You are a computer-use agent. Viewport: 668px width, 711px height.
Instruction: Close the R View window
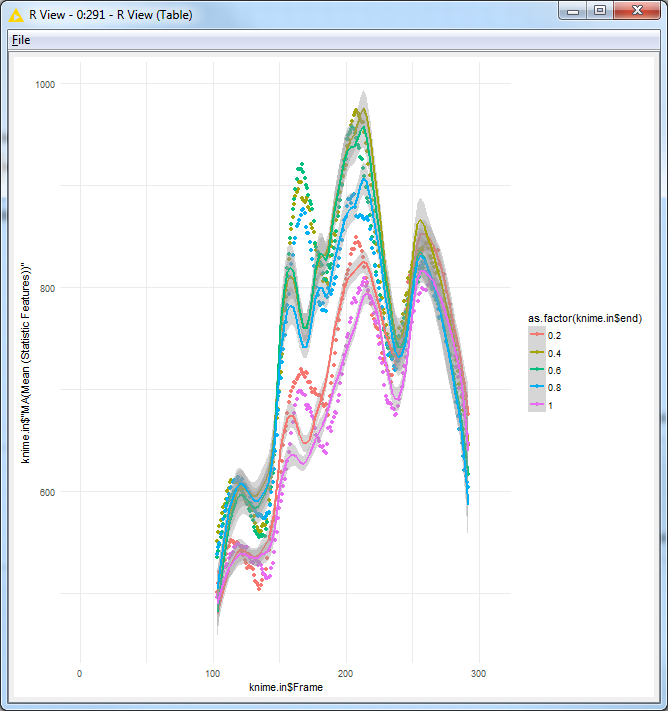tap(637, 12)
